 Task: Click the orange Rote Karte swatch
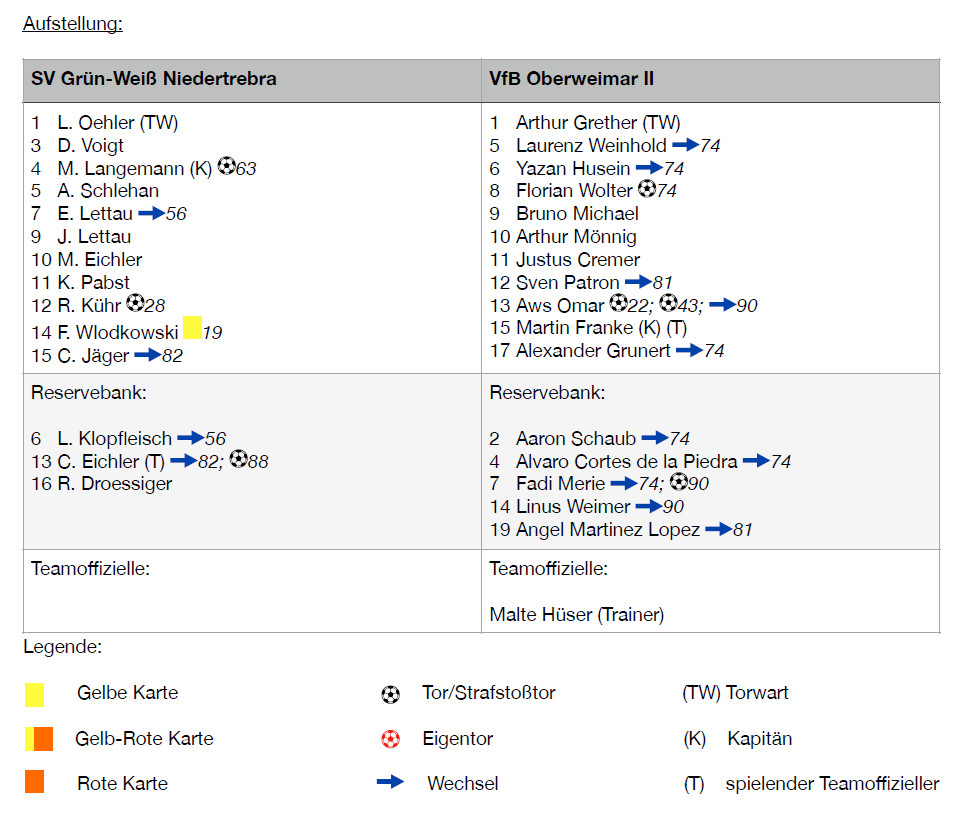(x=34, y=782)
